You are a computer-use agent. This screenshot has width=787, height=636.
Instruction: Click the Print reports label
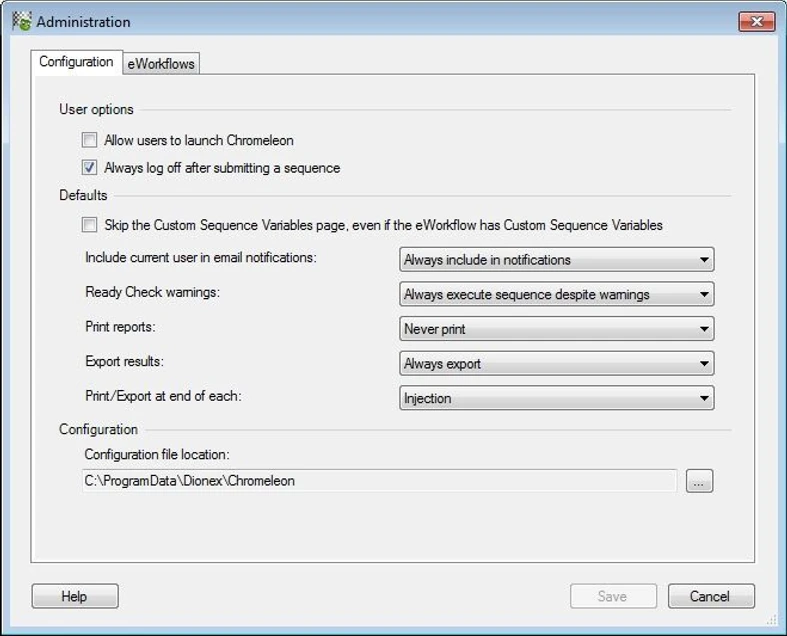point(120,326)
